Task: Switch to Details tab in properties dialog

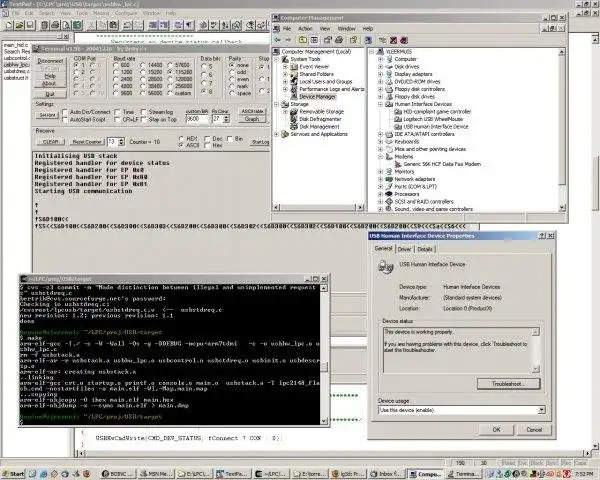Action: (425, 249)
